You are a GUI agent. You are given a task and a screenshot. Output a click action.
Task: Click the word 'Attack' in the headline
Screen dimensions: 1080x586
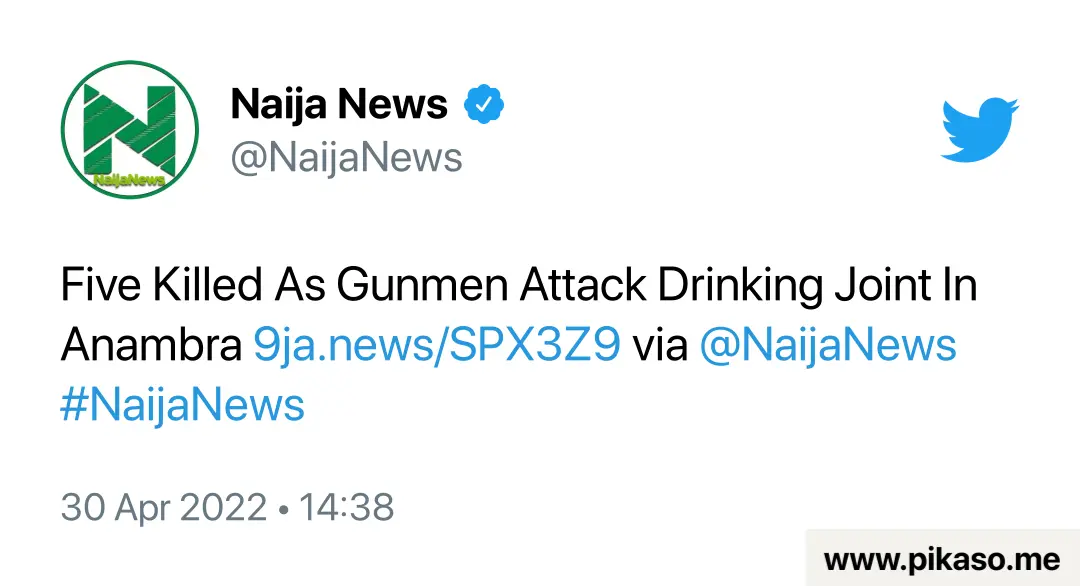583,284
